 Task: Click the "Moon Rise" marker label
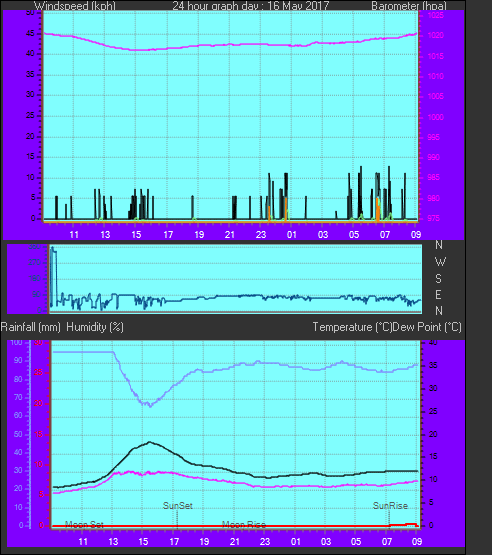click(244, 524)
